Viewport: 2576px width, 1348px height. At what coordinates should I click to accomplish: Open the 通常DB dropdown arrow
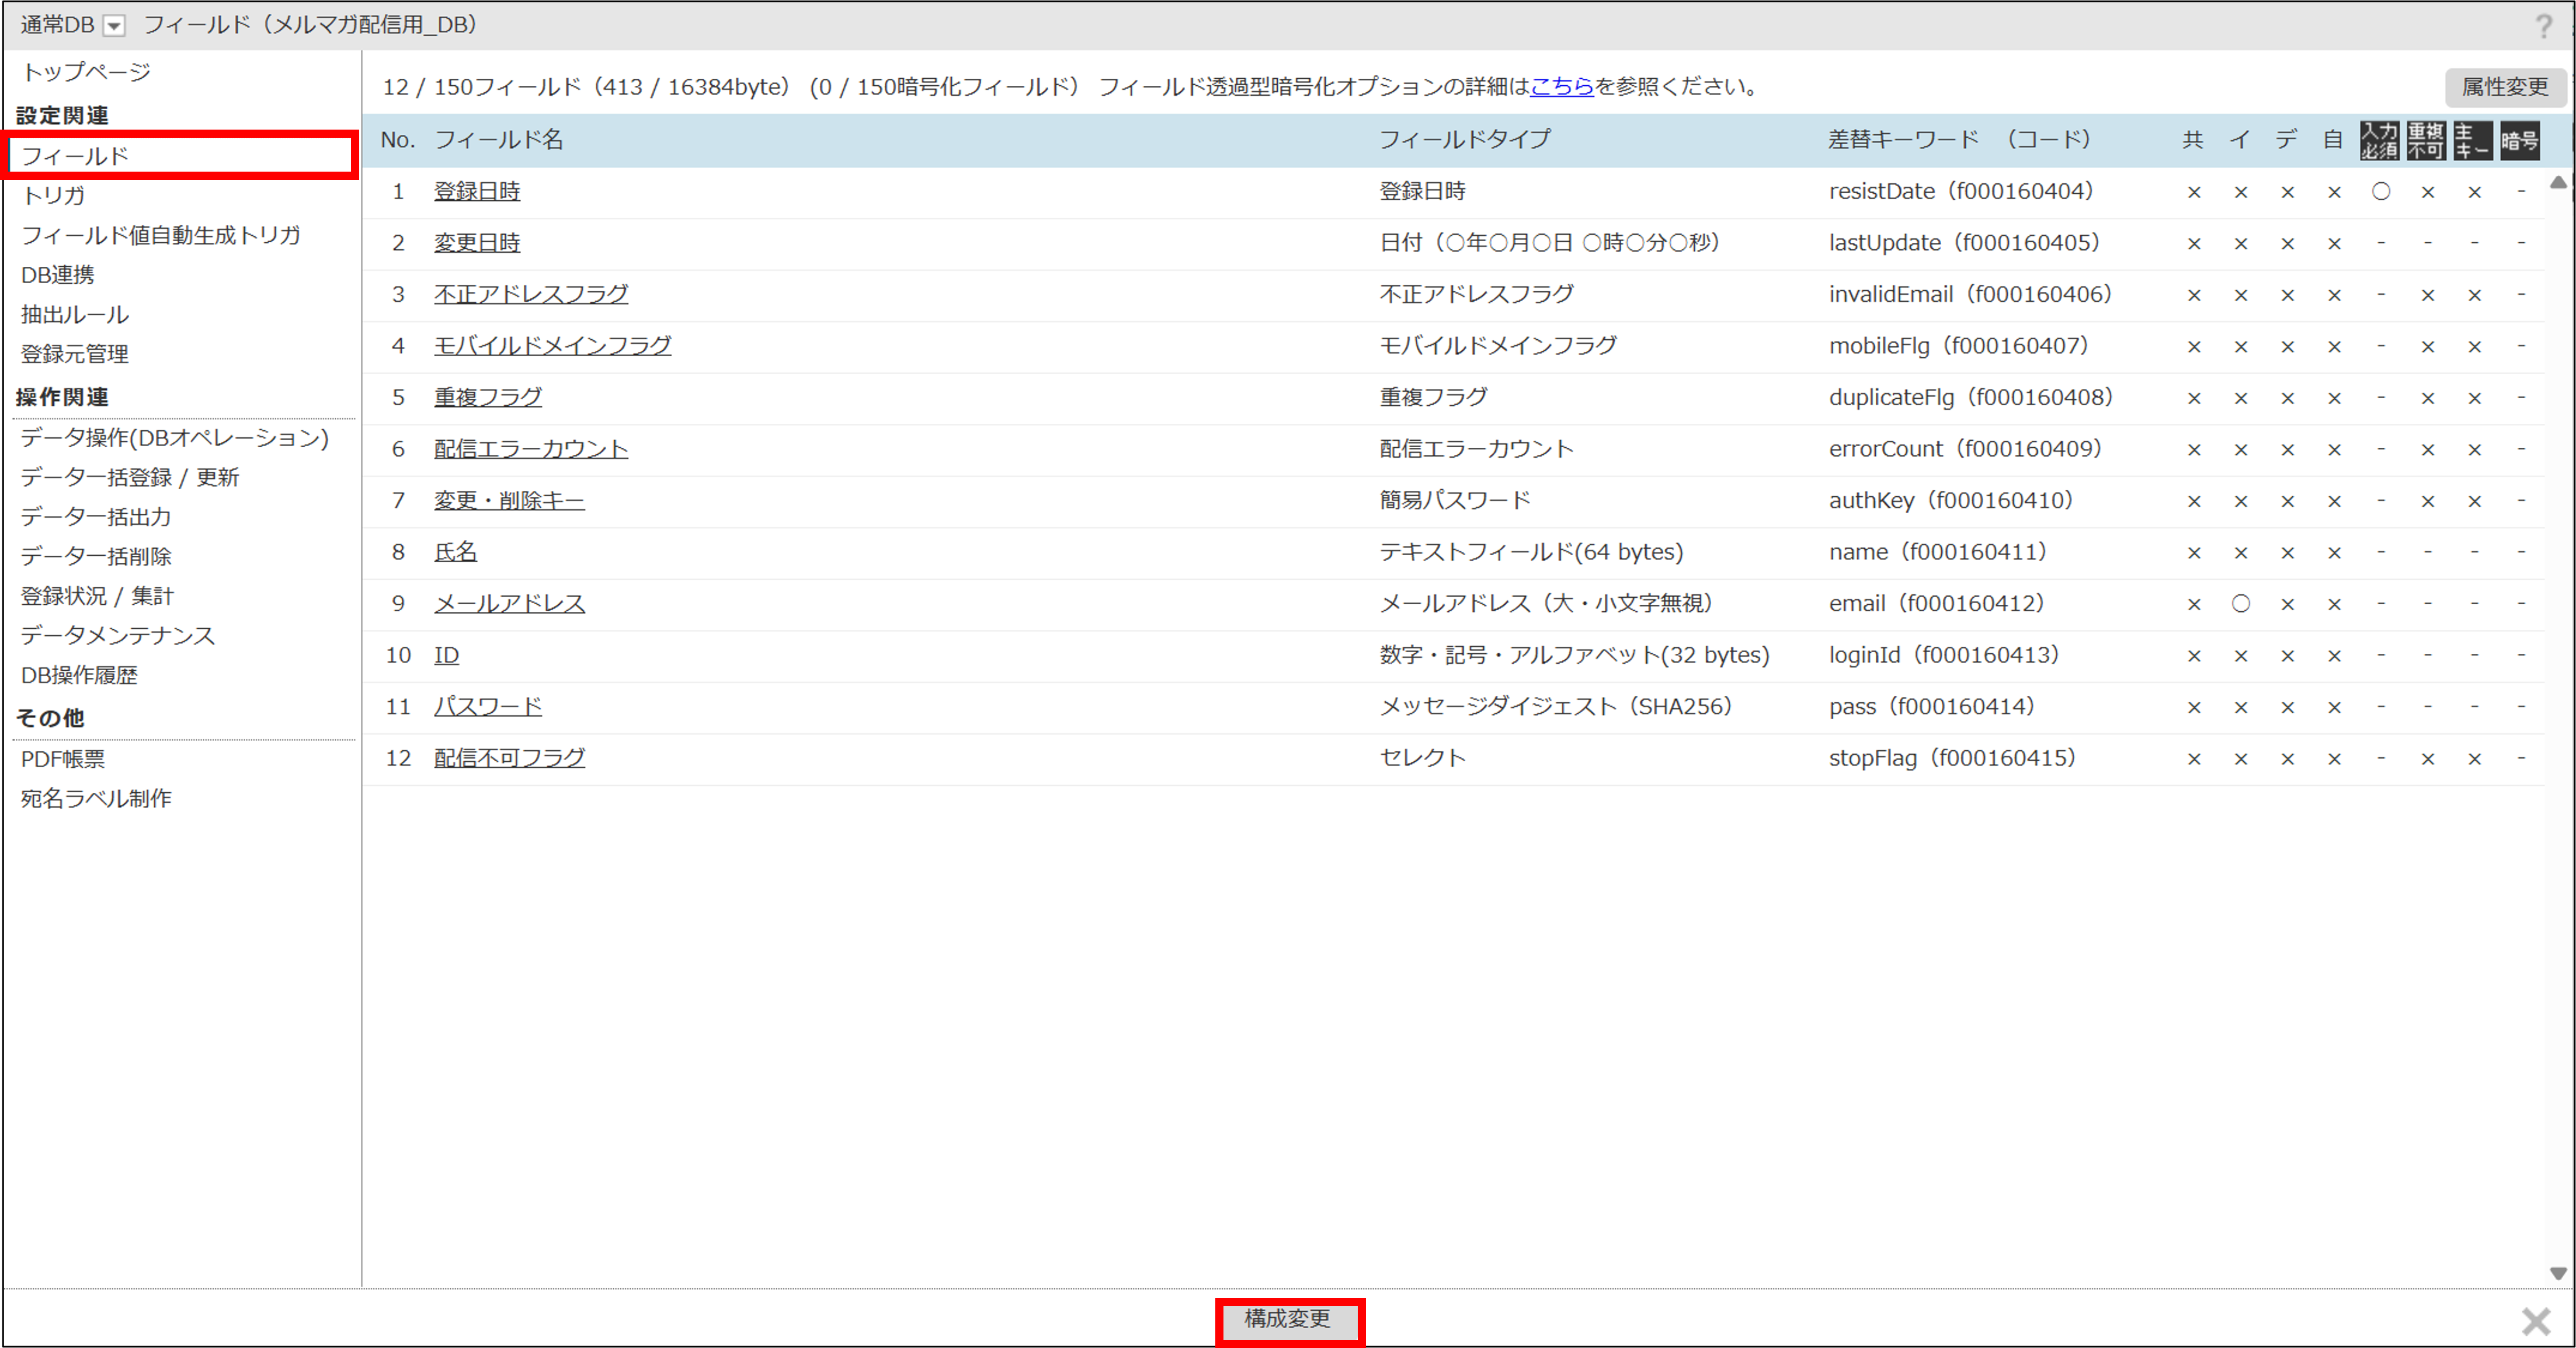115,26
